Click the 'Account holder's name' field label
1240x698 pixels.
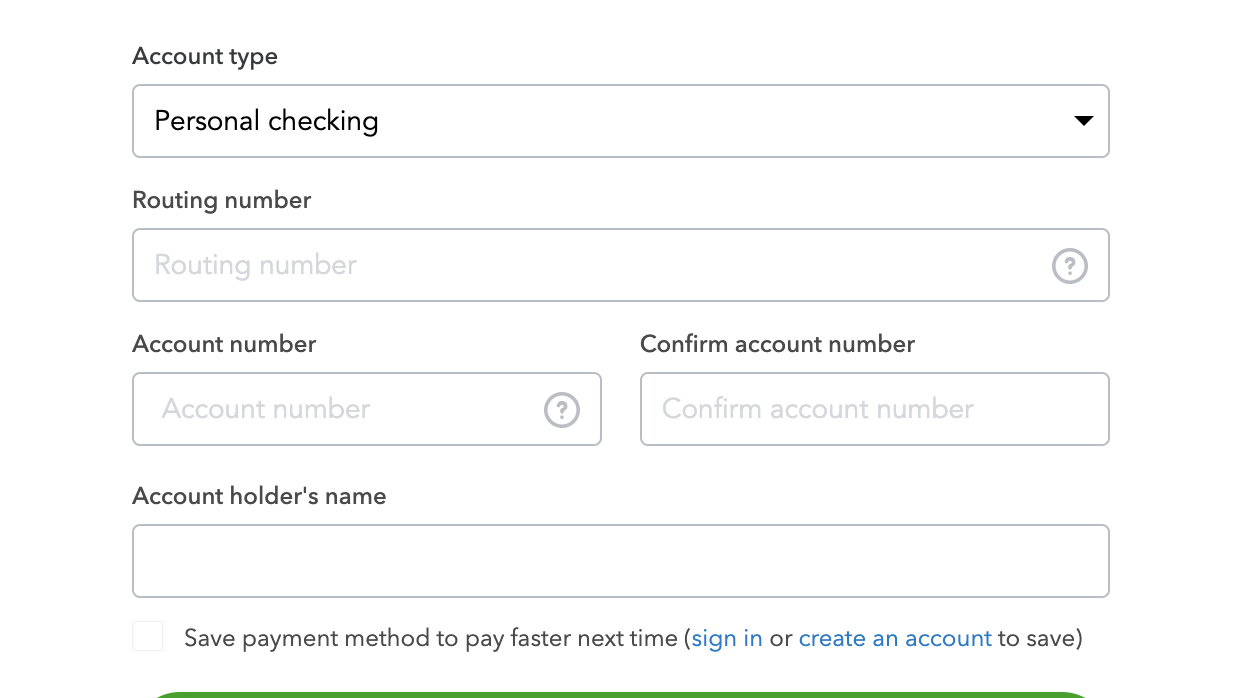[x=259, y=496]
